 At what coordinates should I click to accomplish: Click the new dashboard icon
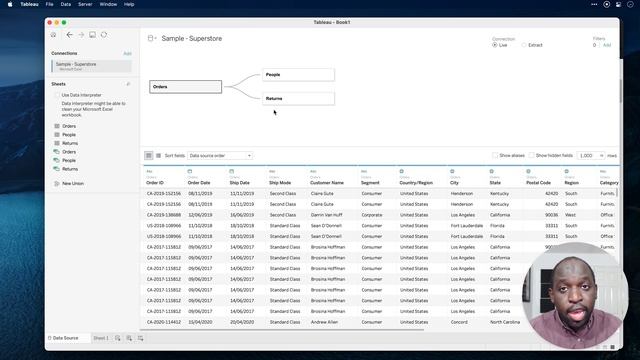pyautogui.click(x=129, y=338)
